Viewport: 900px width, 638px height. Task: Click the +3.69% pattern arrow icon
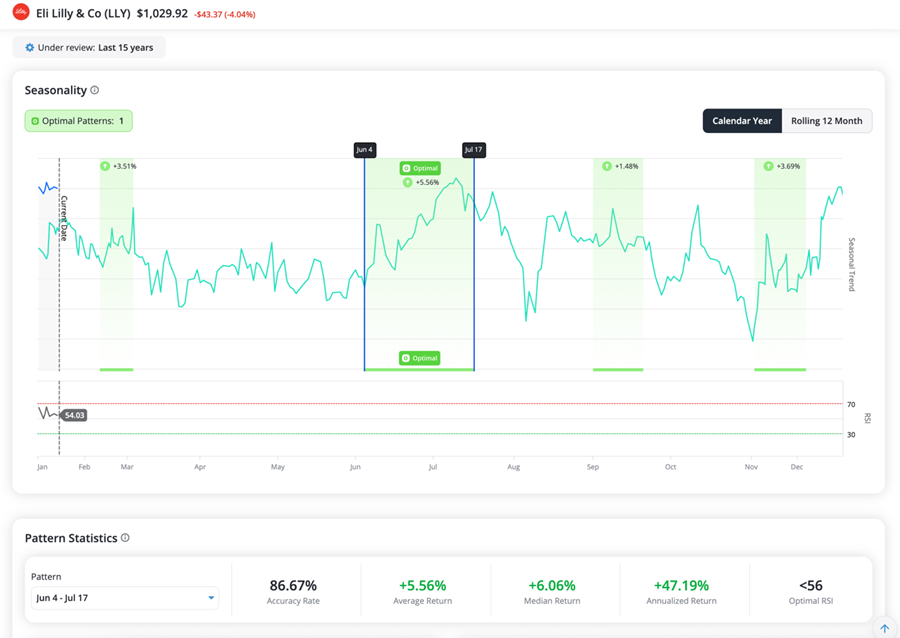768,166
